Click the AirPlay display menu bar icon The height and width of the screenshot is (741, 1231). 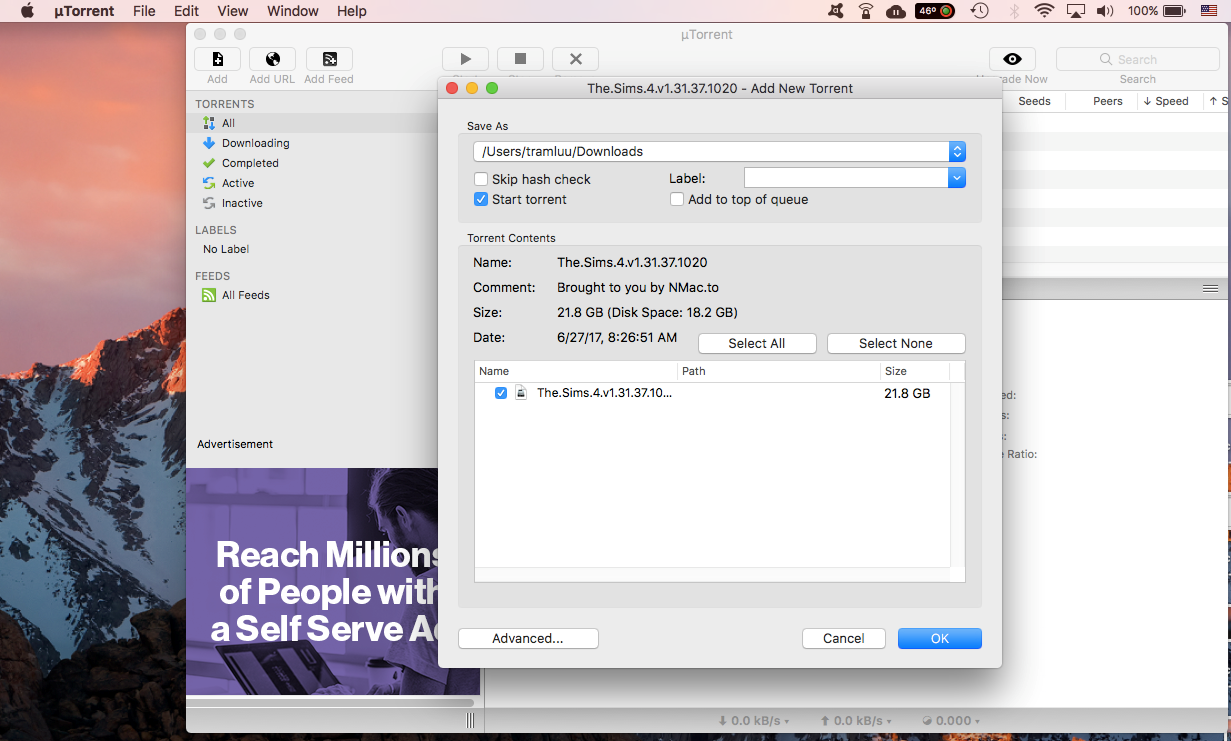pos(1076,11)
